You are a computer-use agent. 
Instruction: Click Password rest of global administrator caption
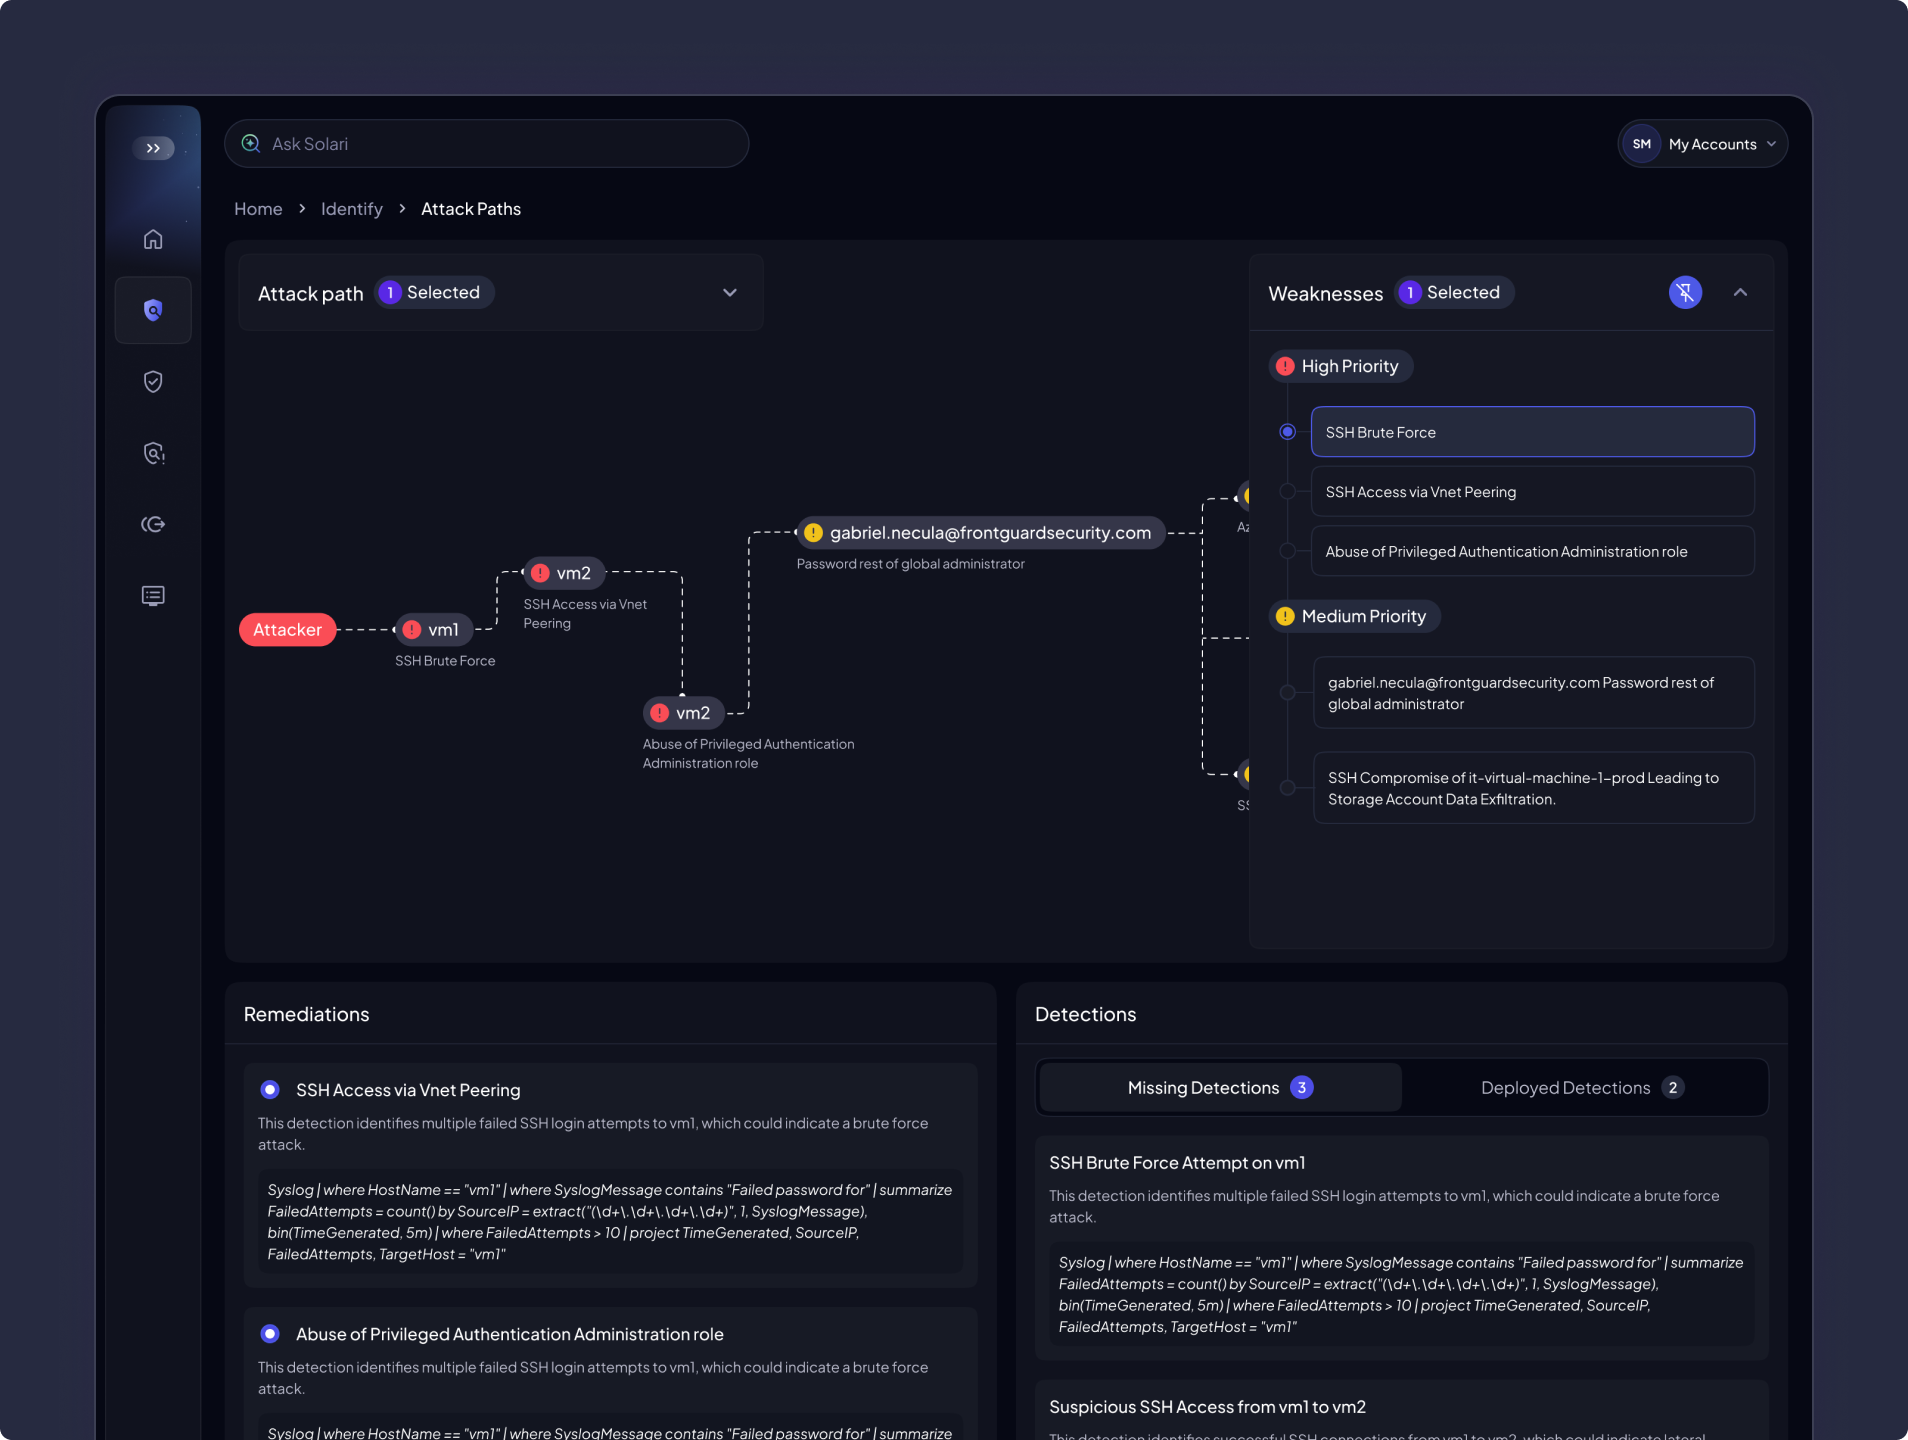pyautogui.click(x=911, y=564)
